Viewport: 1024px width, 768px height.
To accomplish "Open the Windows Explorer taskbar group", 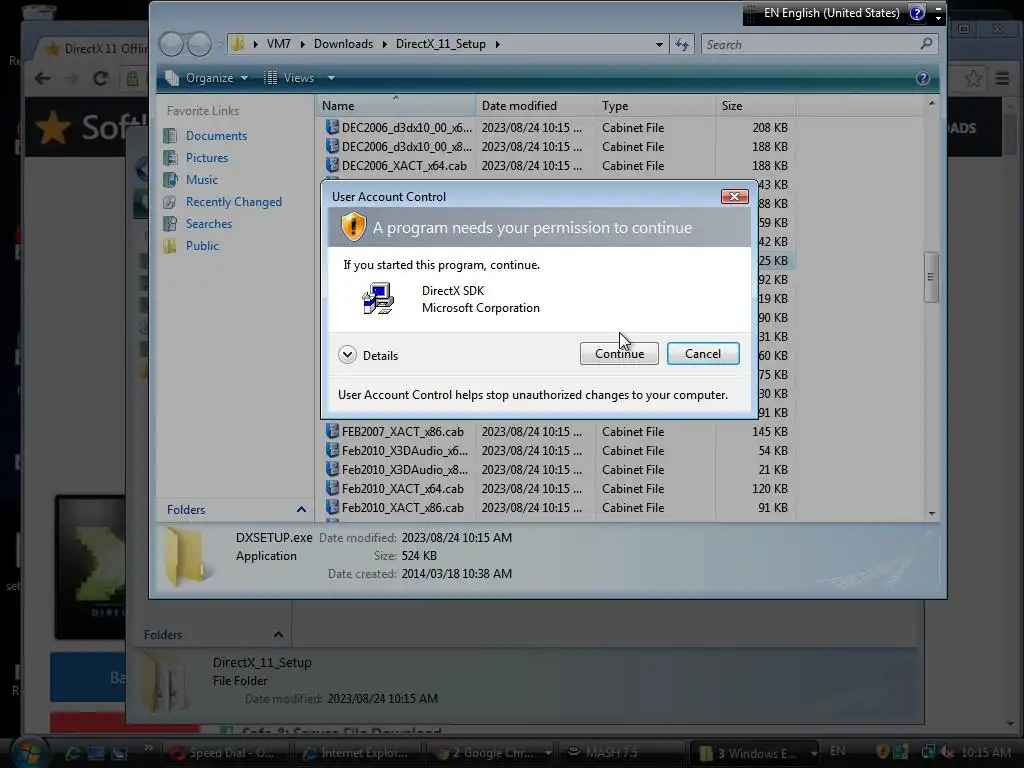I will [x=756, y=753].
